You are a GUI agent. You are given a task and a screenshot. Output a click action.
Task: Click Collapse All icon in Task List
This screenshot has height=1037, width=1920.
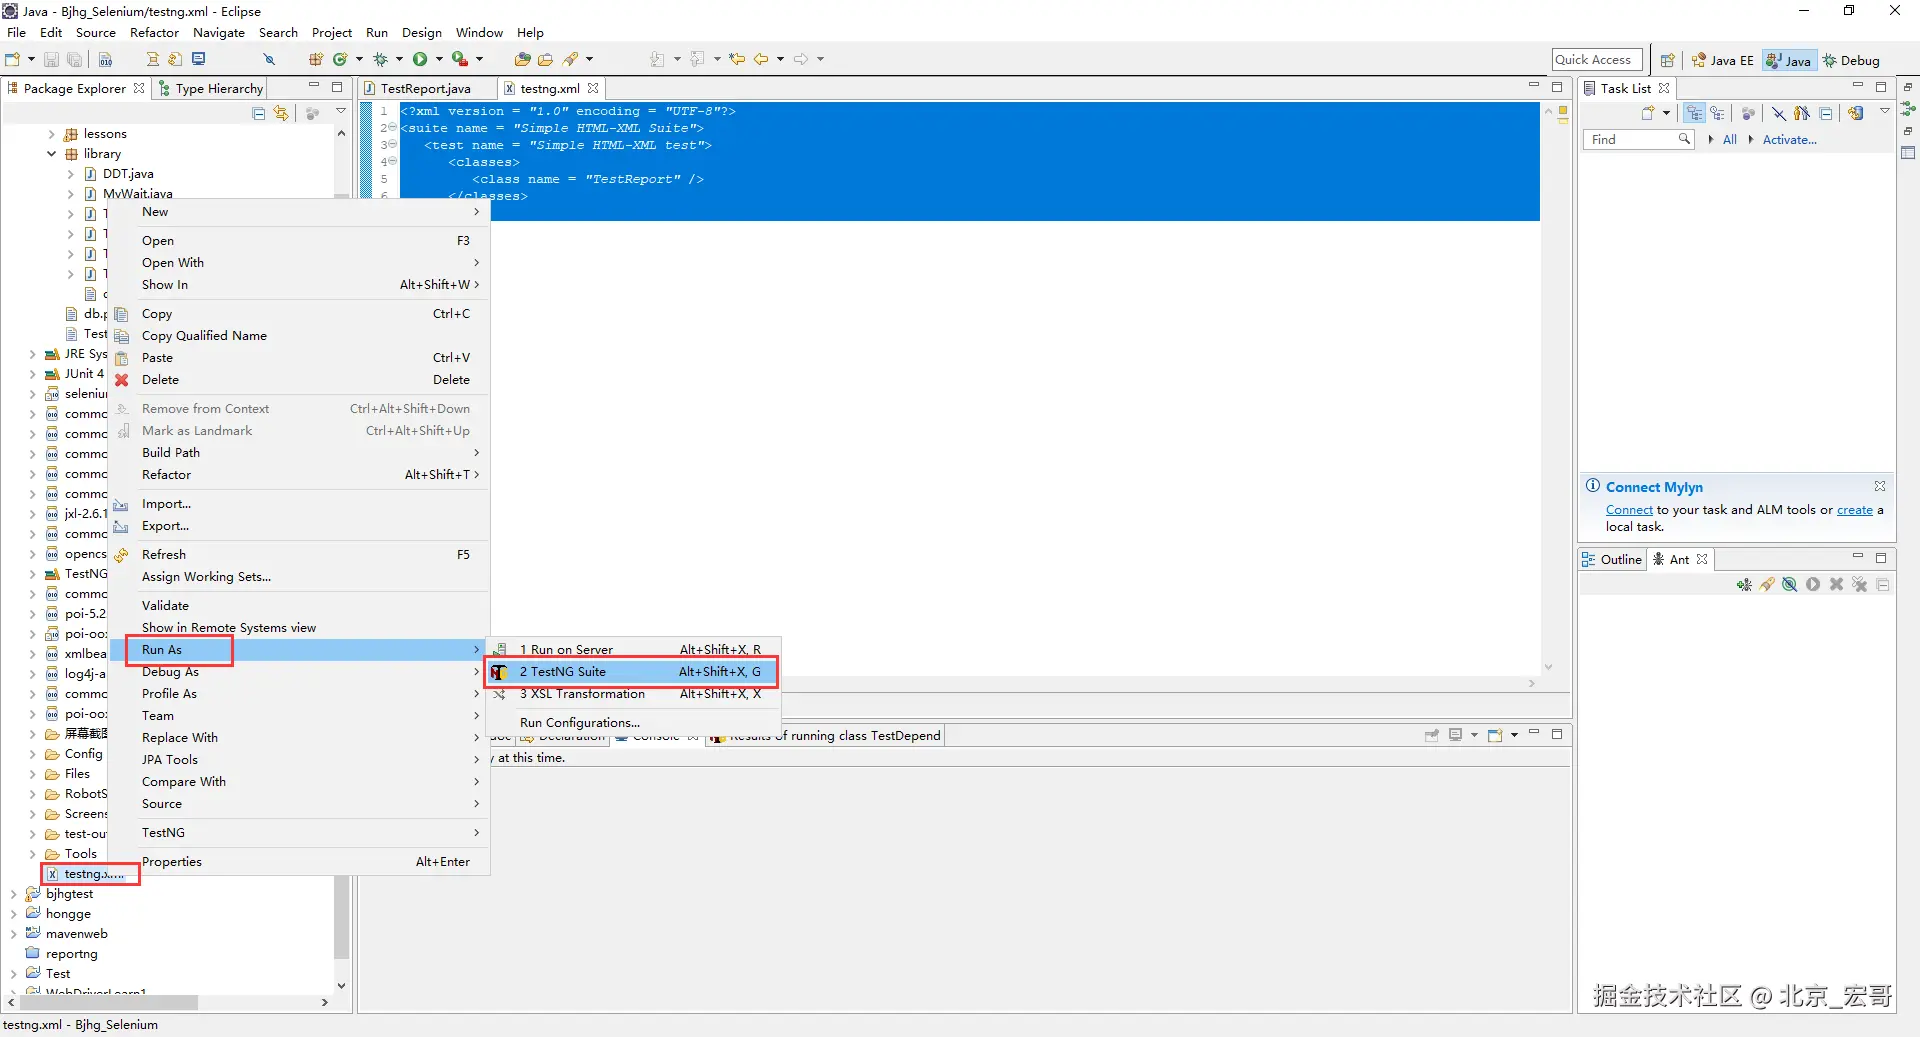point(1826,113)
